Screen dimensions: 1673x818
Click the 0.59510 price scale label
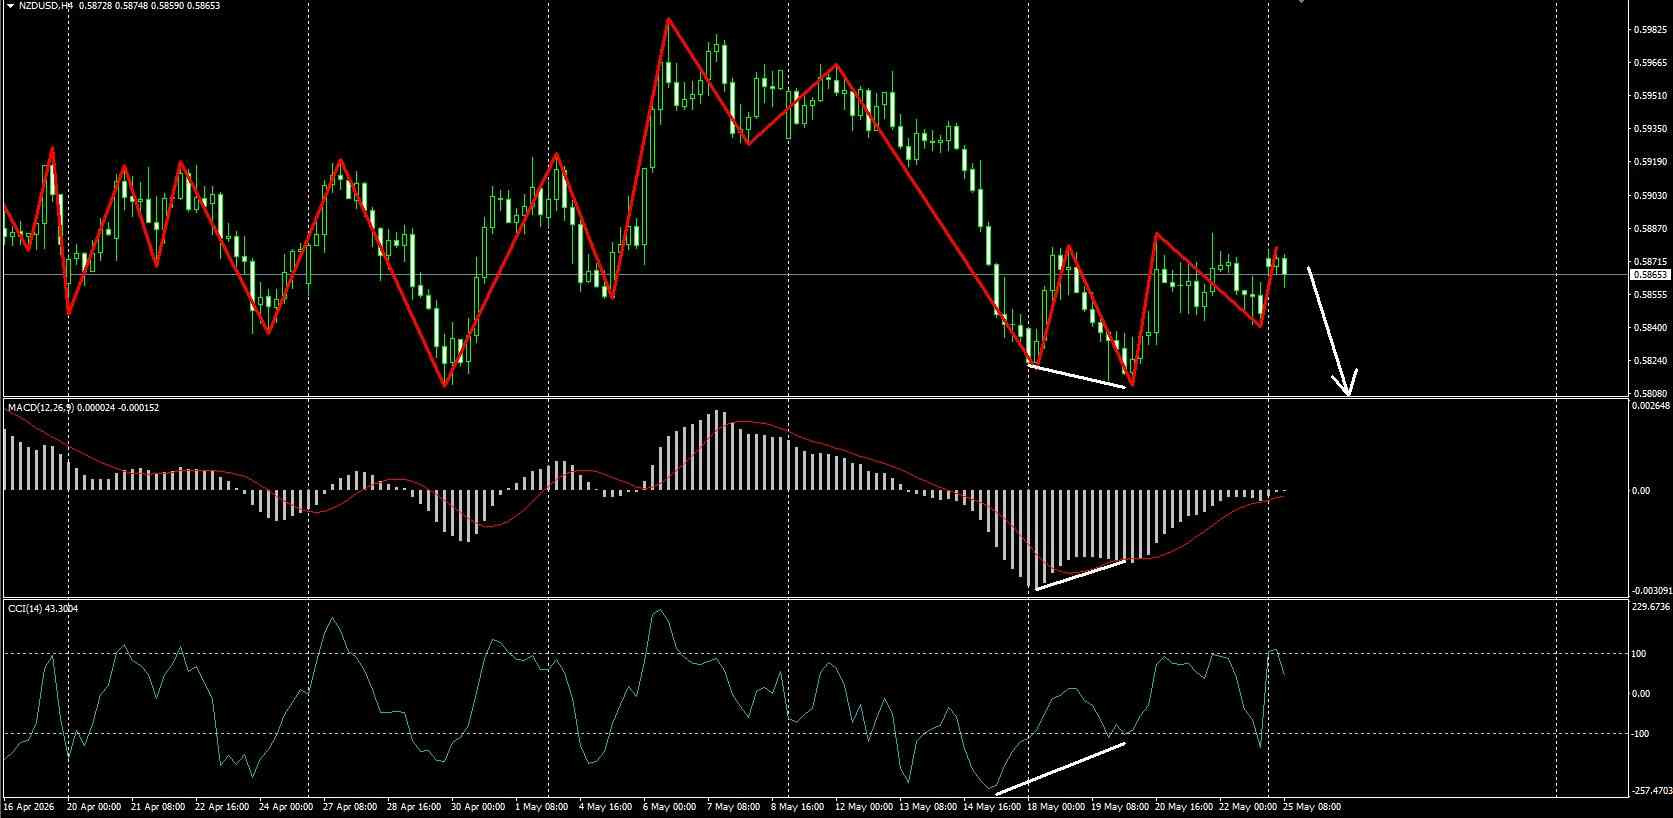tap(1650, 96)
